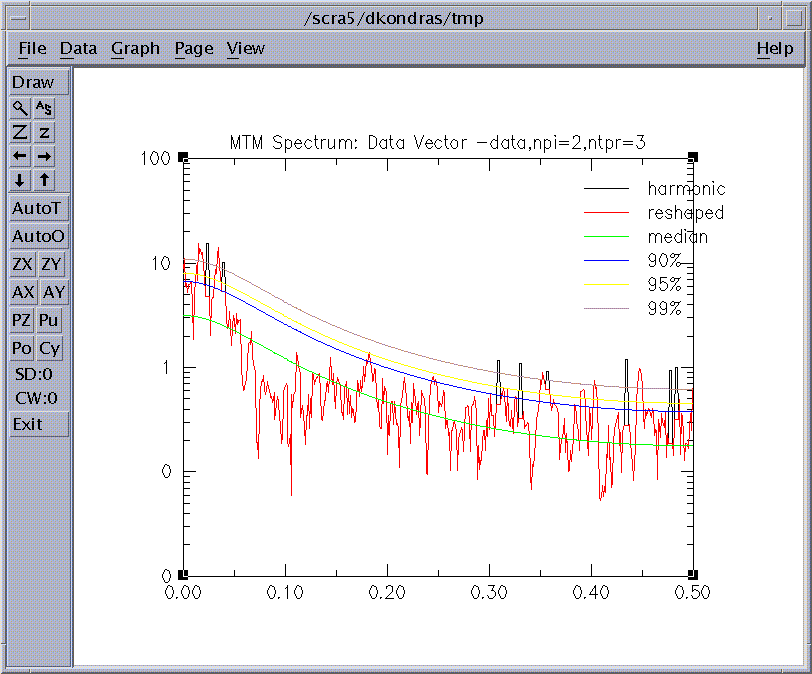Image resolution: width=812 pixels, height=674 pixels.
Task: Click the AutoO button
Action: 39,237
